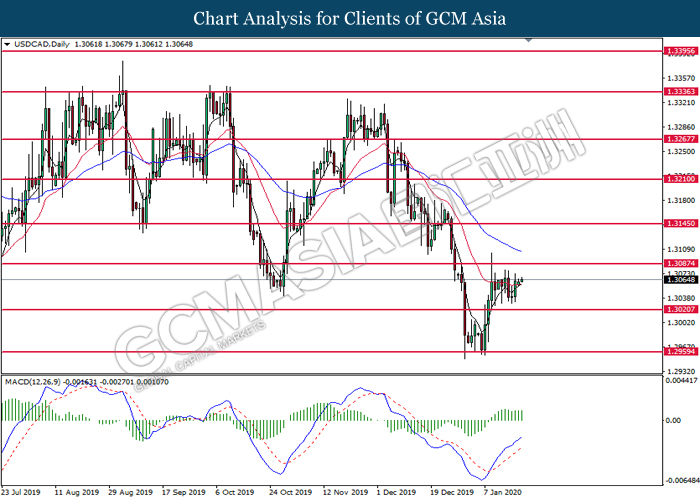This screenshot has width=700, height=500.
Task: Click the MACD scale value 0.004417
Action: [681, 381]
